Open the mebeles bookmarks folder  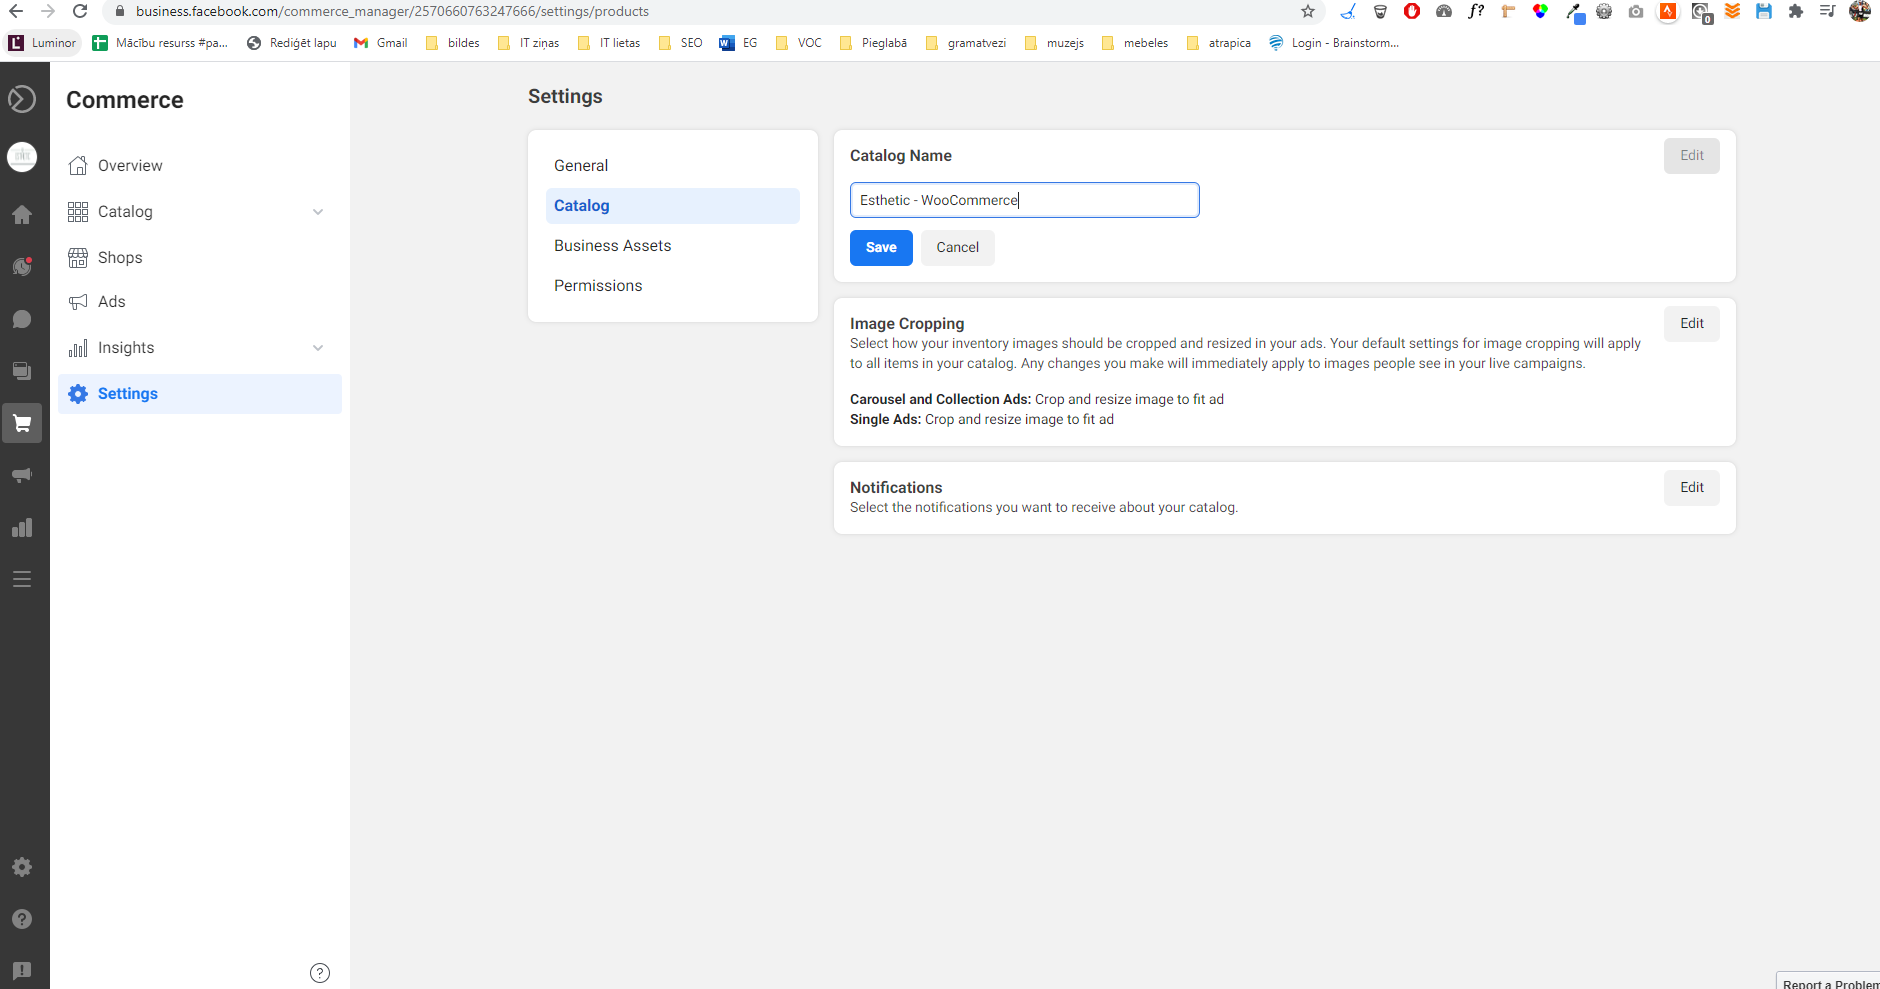[1134, 43]
